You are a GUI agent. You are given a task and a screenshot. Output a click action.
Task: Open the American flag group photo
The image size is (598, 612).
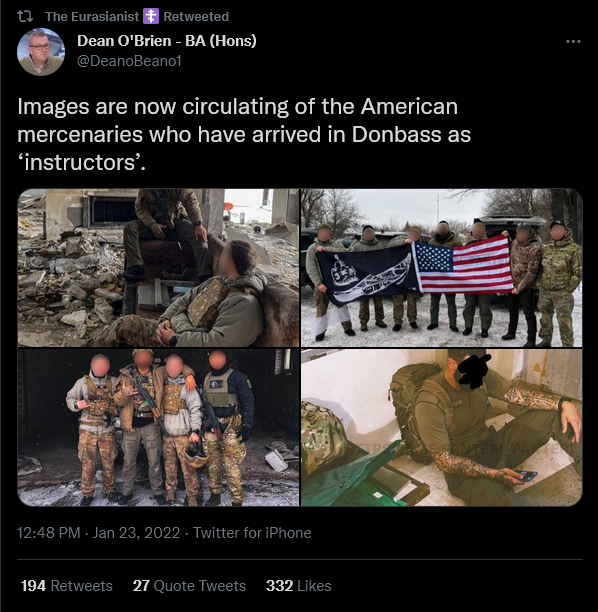pyautogui.click(x=441, y=268)
